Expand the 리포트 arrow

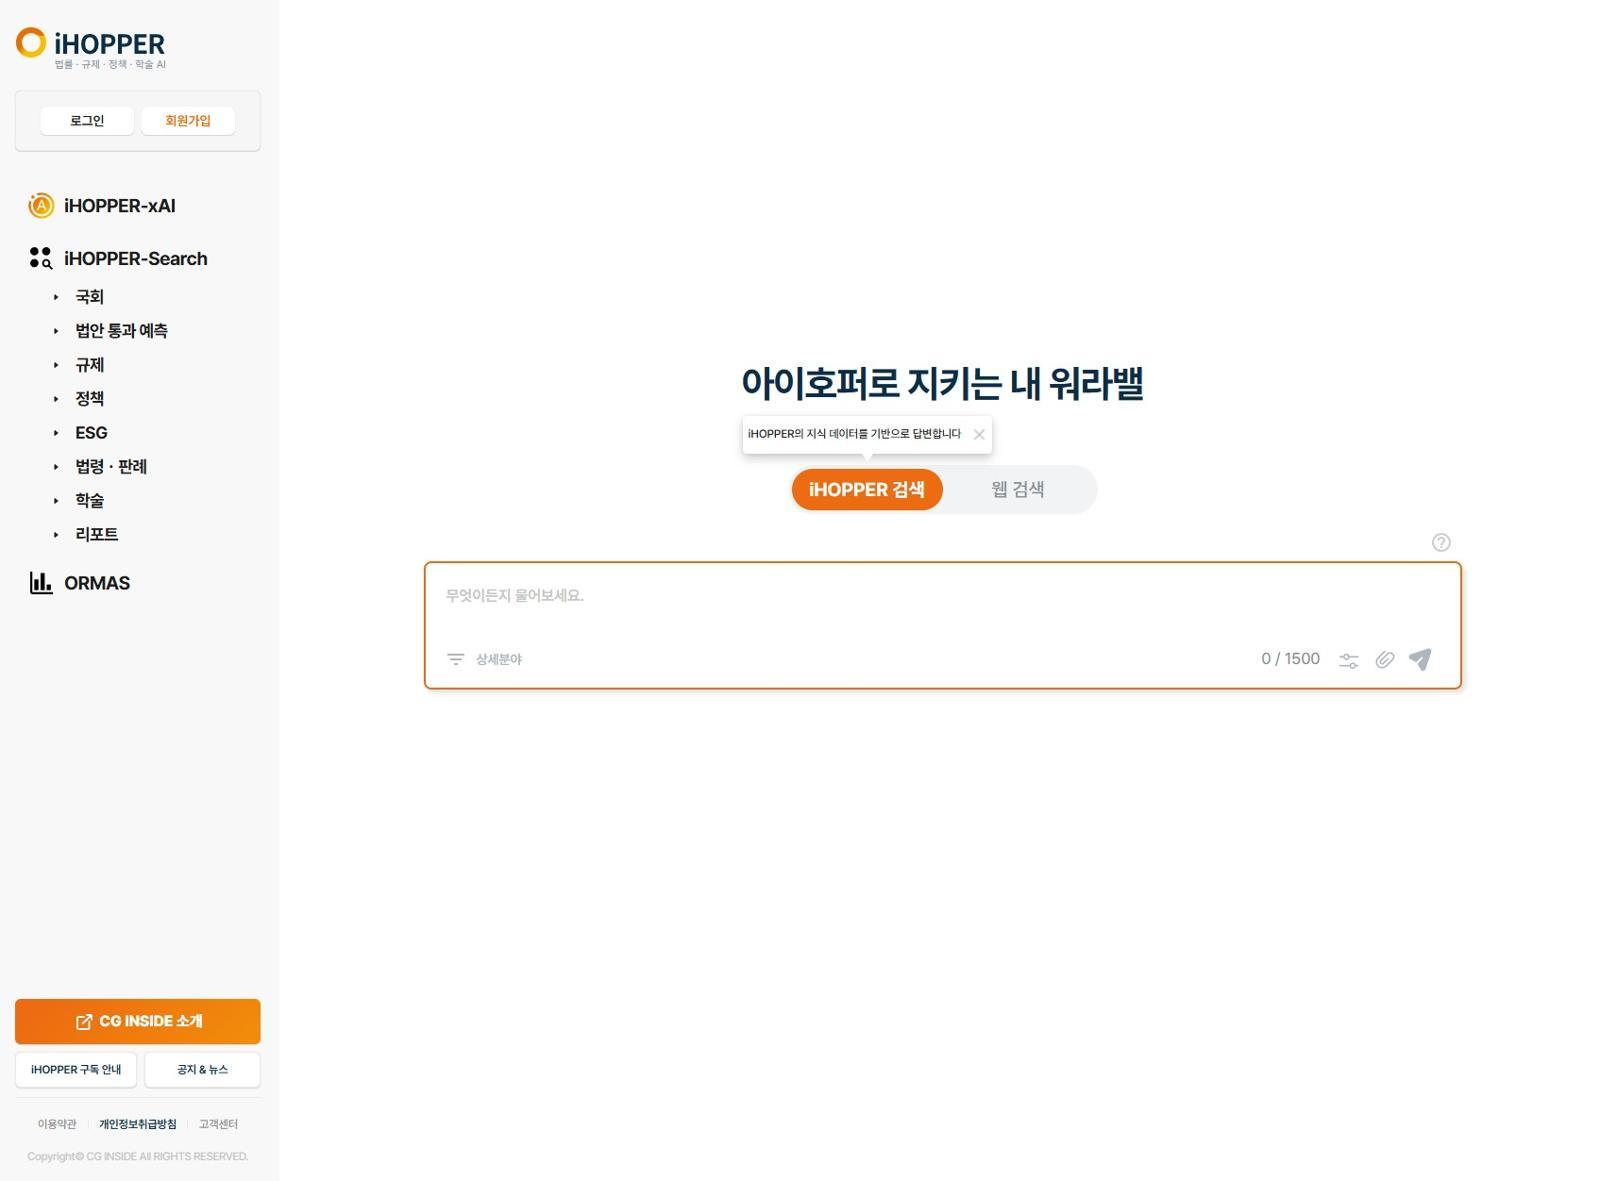pyautogui.click(x=56, y=535)
